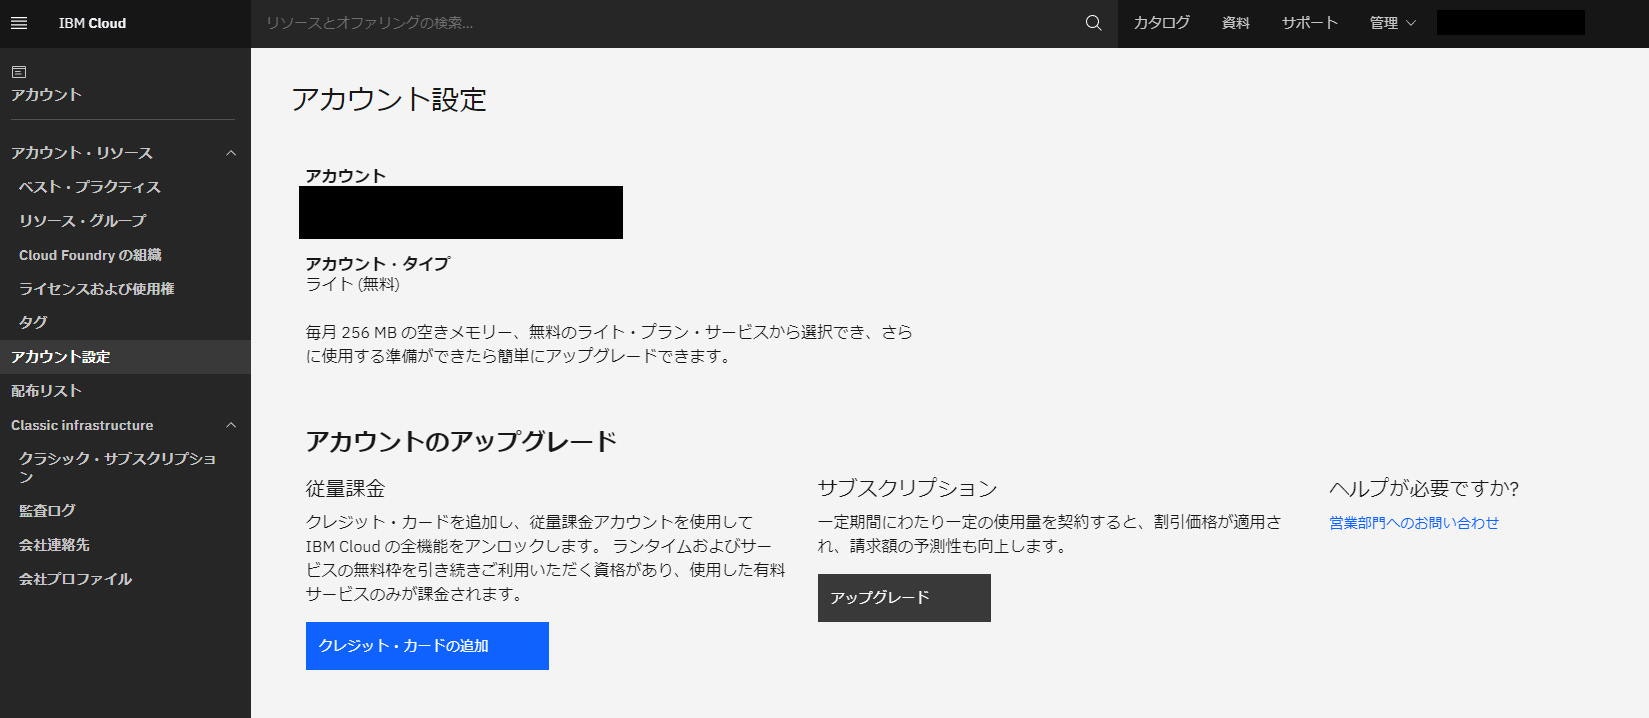Click the Classic infrastructure section label
This screenshot has height=718, width=1649.
click(82, 425)
